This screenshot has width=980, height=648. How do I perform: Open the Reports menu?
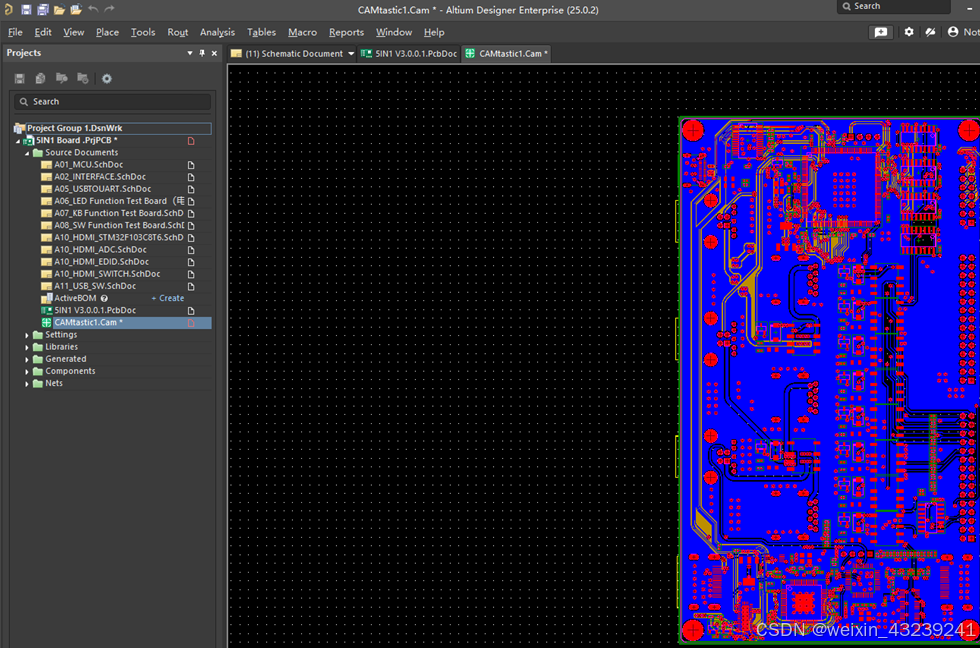click(x=346, y=32)
